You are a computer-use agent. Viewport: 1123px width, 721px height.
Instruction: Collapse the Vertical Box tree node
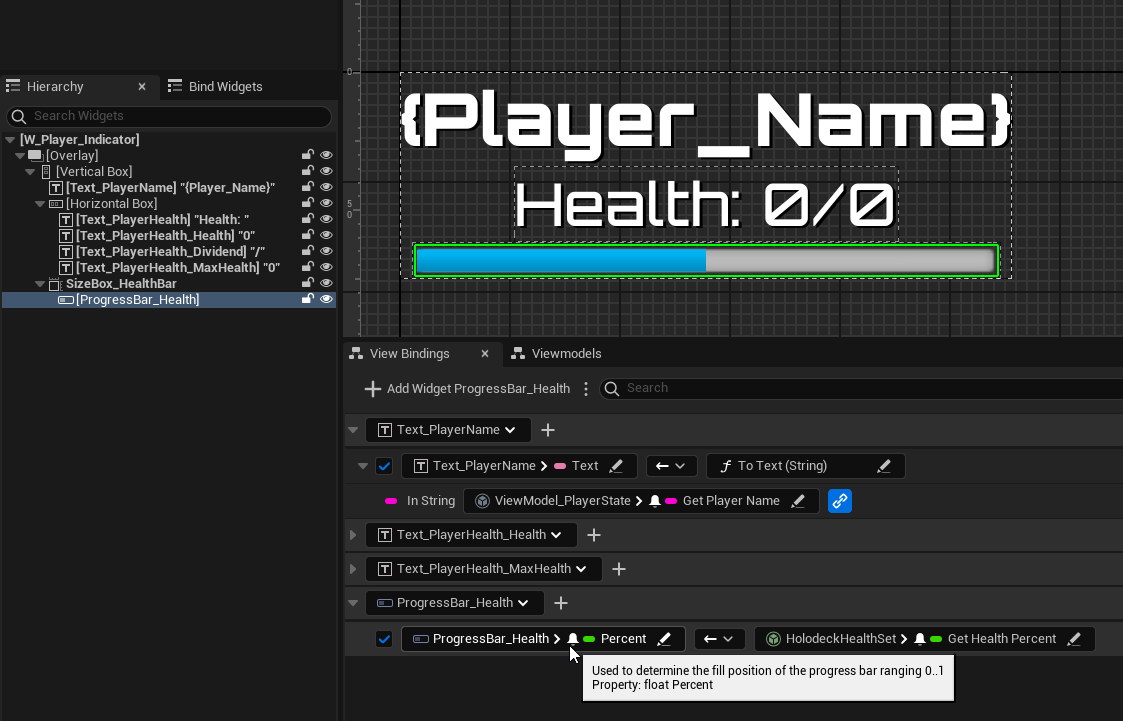(x=30, y=172)
